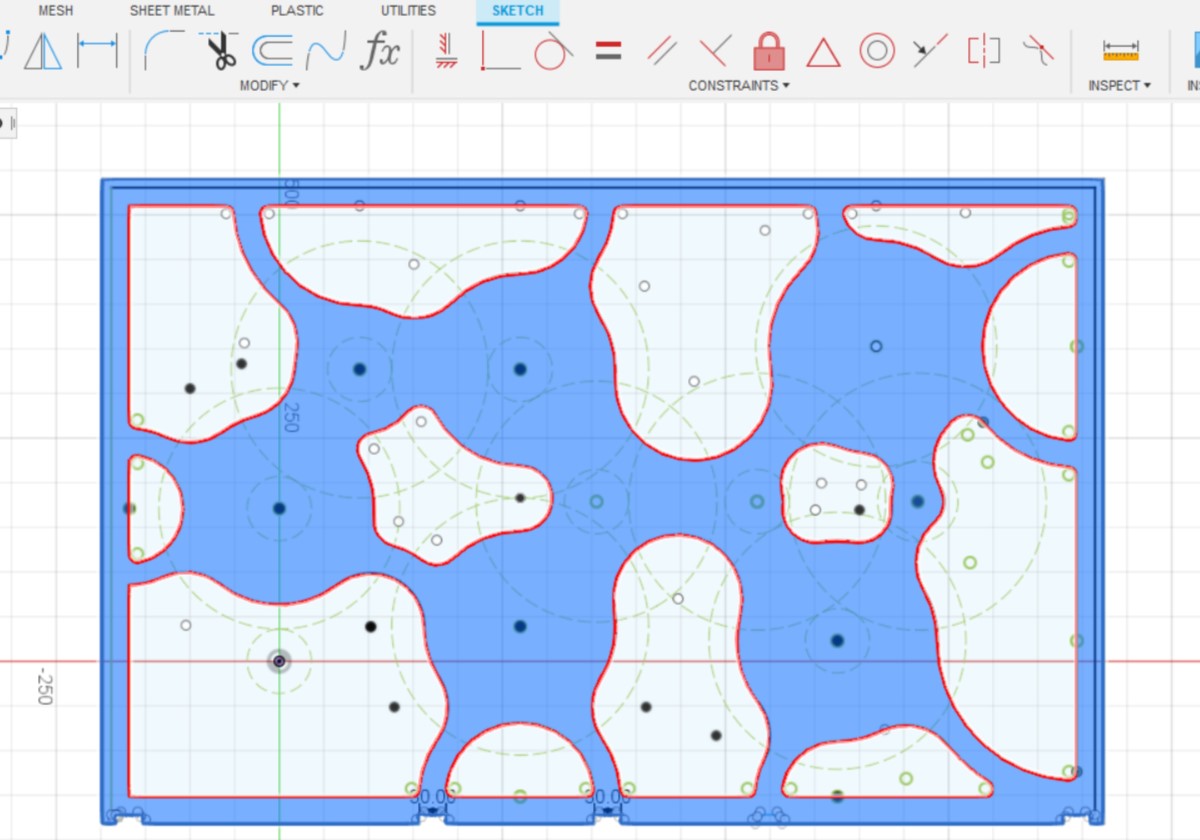The width and height of the screenshot is (1200, 840).
Task: Apply the Parallel constraint
Action: 662,50
